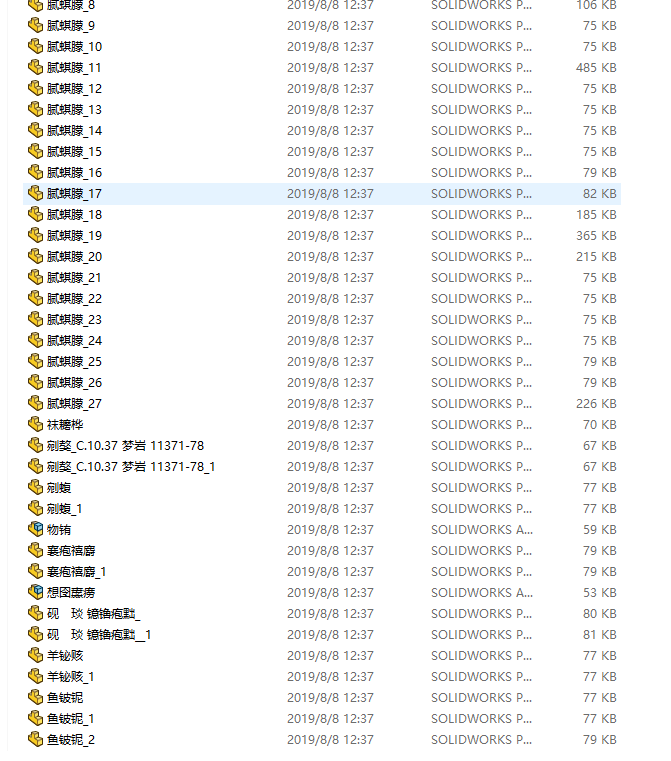Click the date in the 485 KB row

click(x=330, y=67)
